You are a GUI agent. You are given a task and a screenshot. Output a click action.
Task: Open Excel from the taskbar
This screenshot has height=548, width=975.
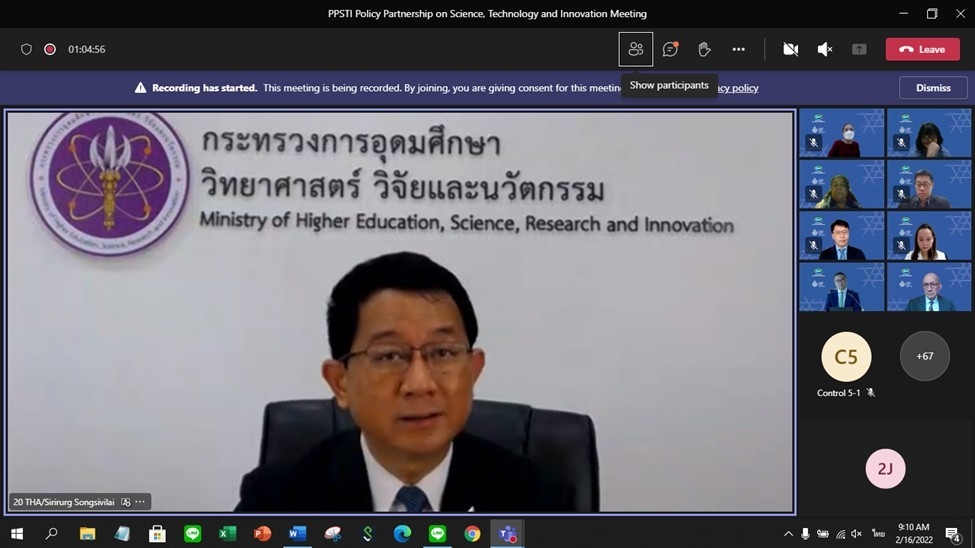coord(227,534)
